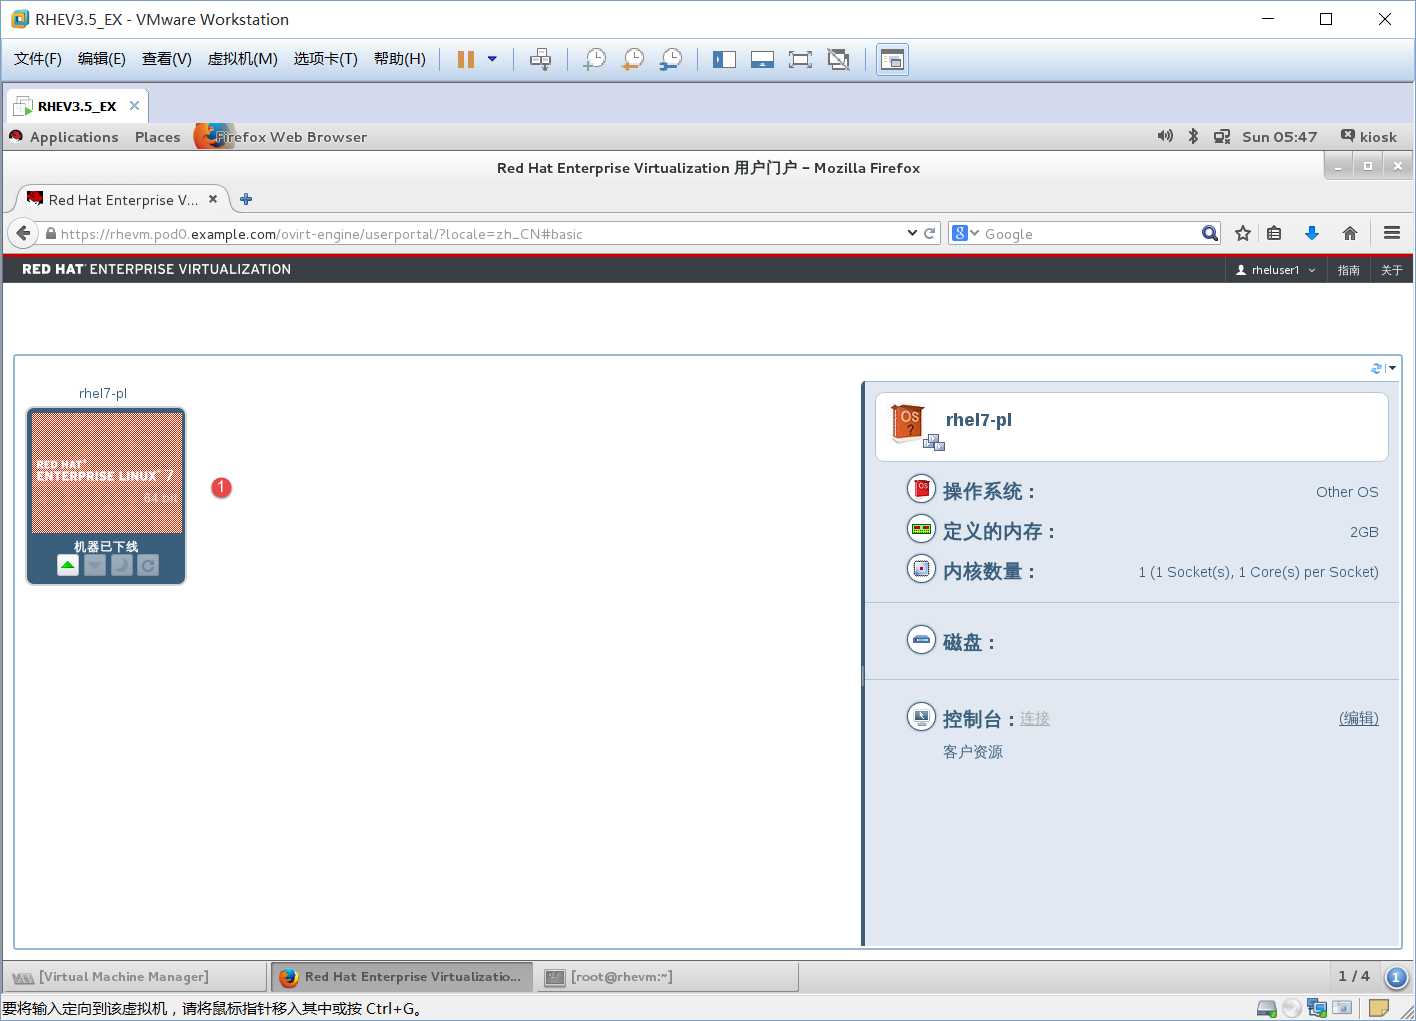Start rhel7-pl with green run arrow

[x=67, y=566]
